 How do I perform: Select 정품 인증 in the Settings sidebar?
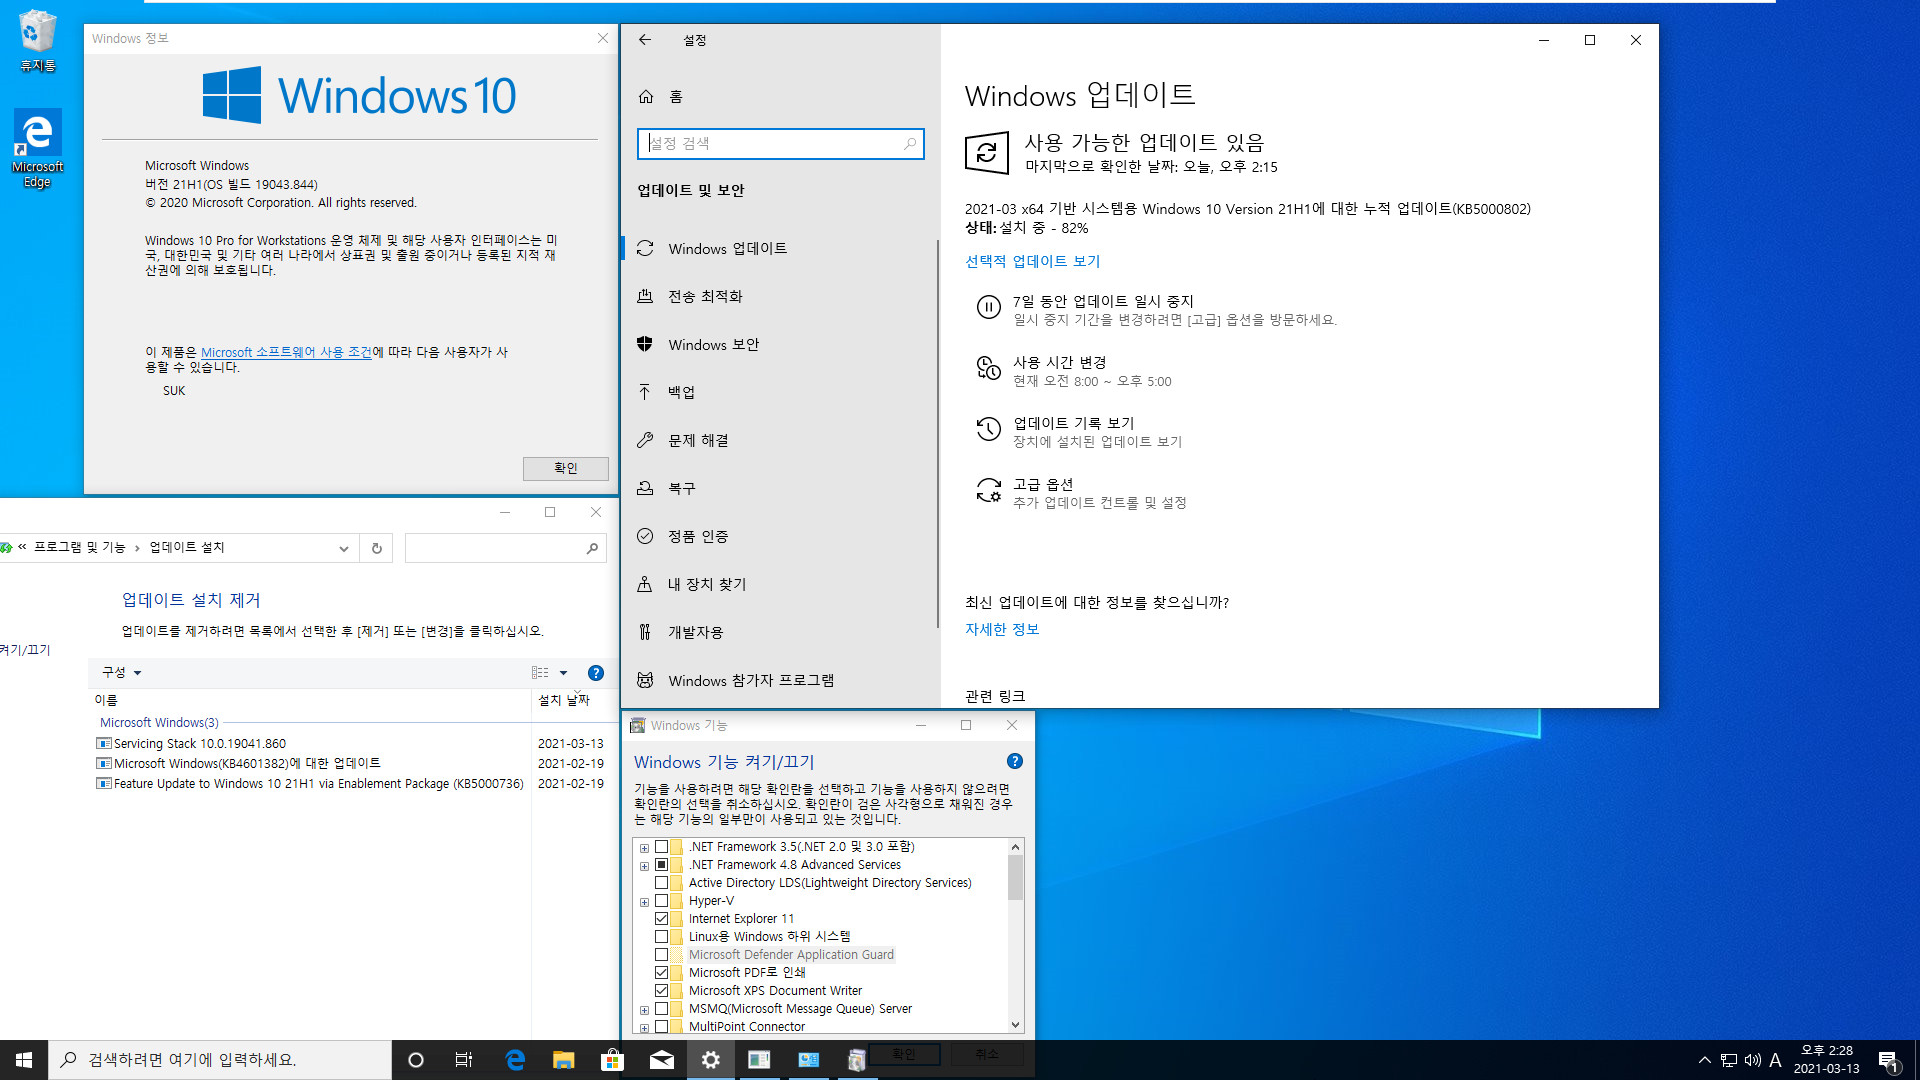click(778, 537)
